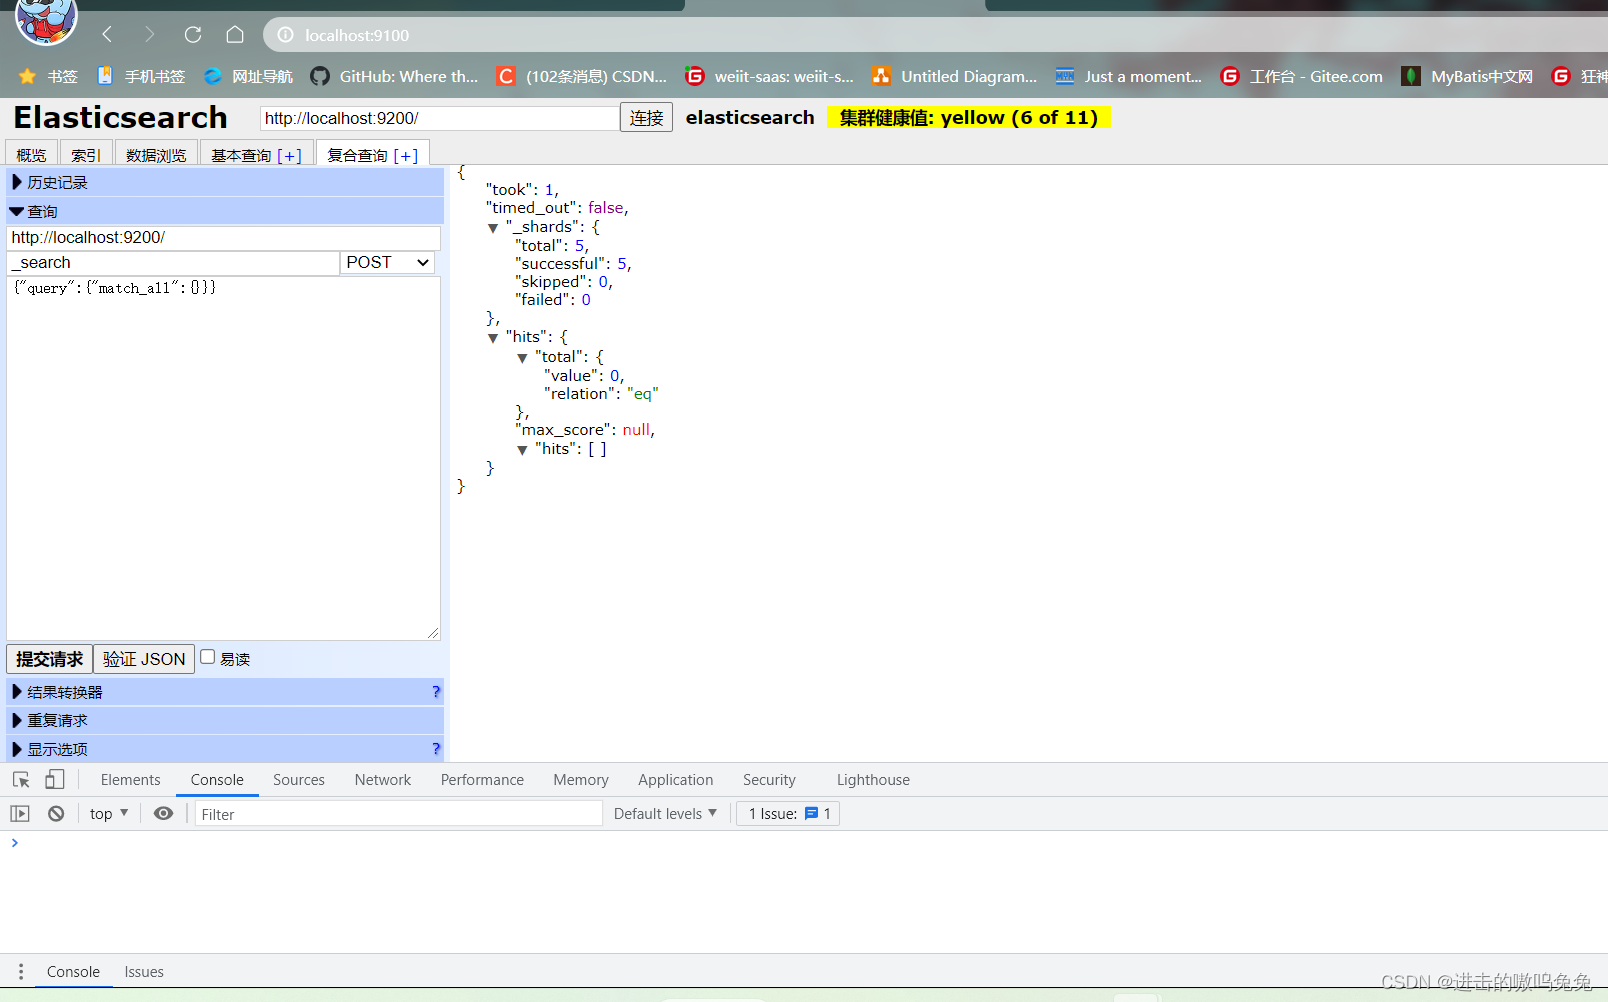Screen dimensions: 1608x1002
Task: Click the 提交请求 button
Action: [x=49, y=659]
